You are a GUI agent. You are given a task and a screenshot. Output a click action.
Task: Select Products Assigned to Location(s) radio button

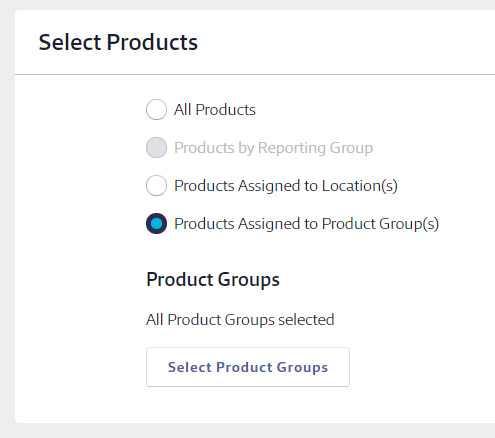156,185
